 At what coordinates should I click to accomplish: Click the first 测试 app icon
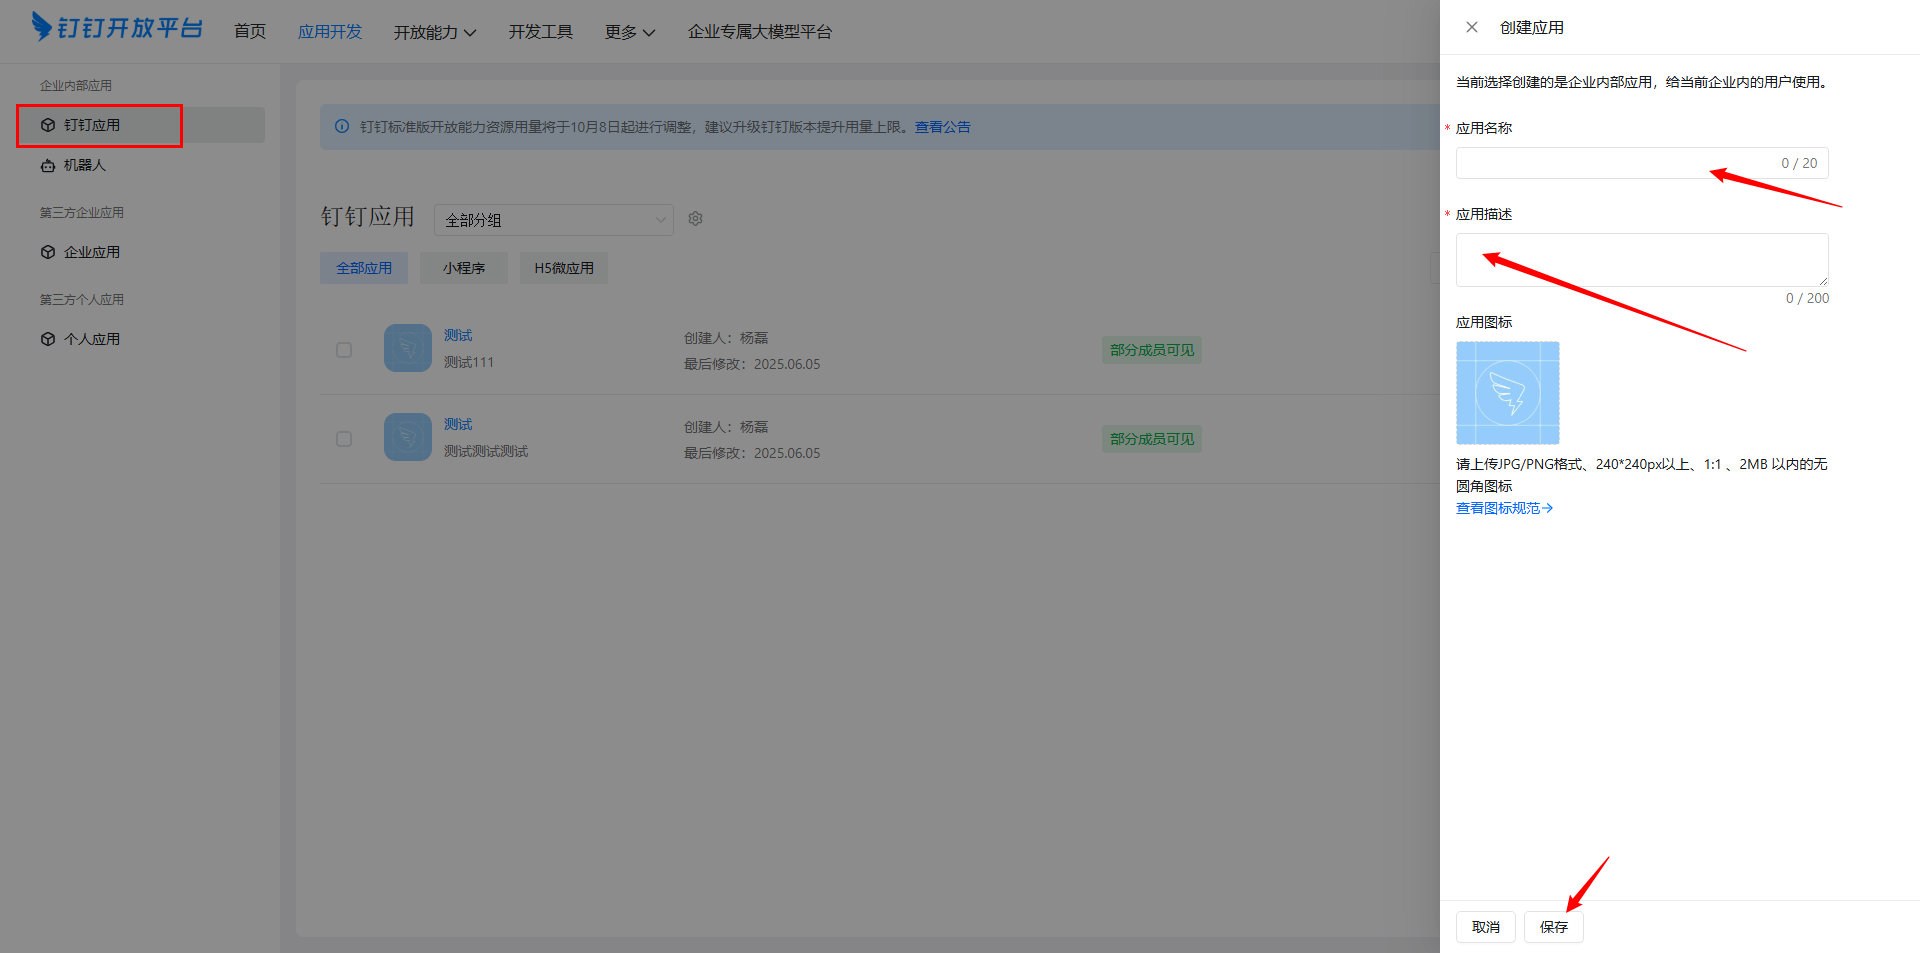pyautogui.click(x=408, y=348)
